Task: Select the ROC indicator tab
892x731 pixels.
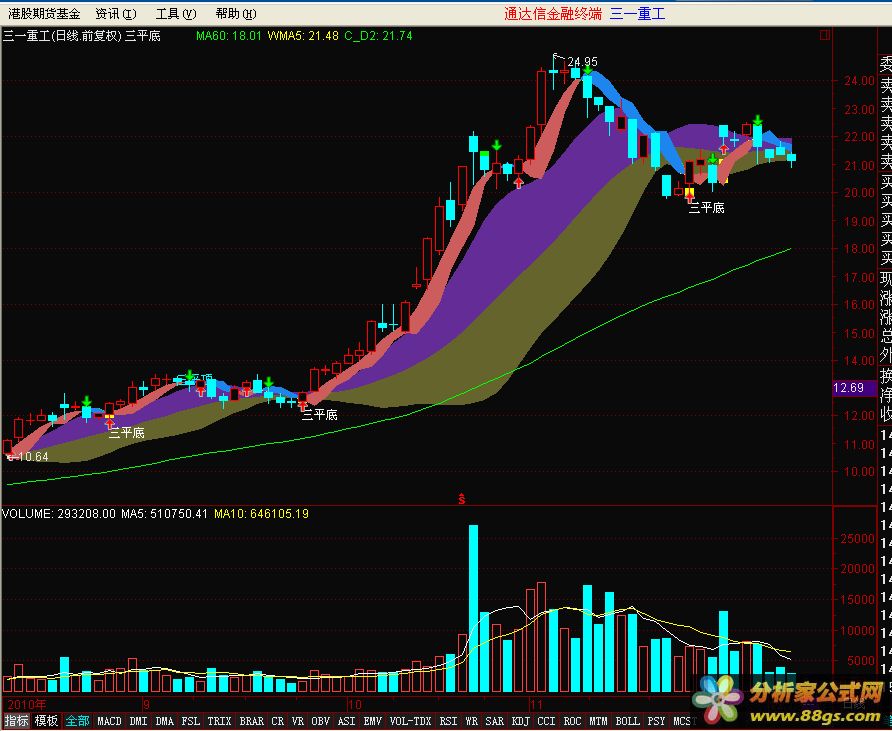Action: click(572, 721)
